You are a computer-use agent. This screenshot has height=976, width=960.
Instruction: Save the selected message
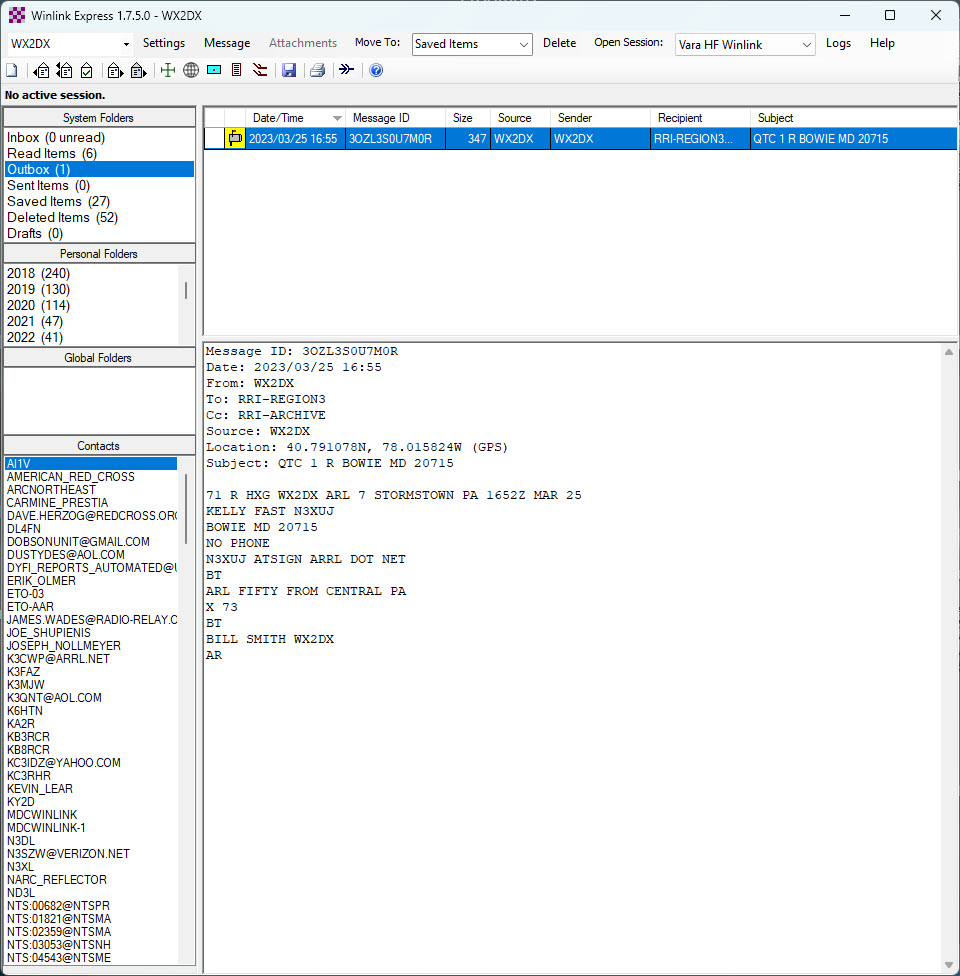pos(290,70)
